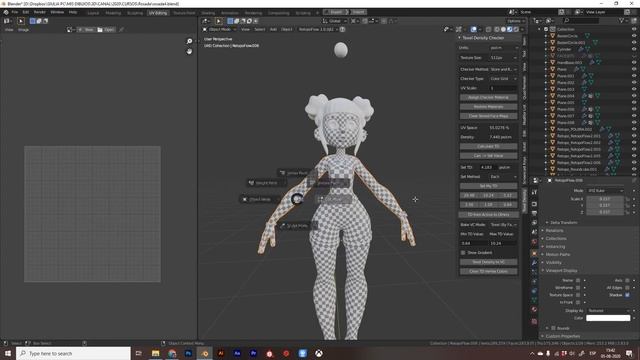Toggle the Shadow checkbox in Viewport Display
The image size is (640, 360).
pyautogui.click(x=627, y=295)
